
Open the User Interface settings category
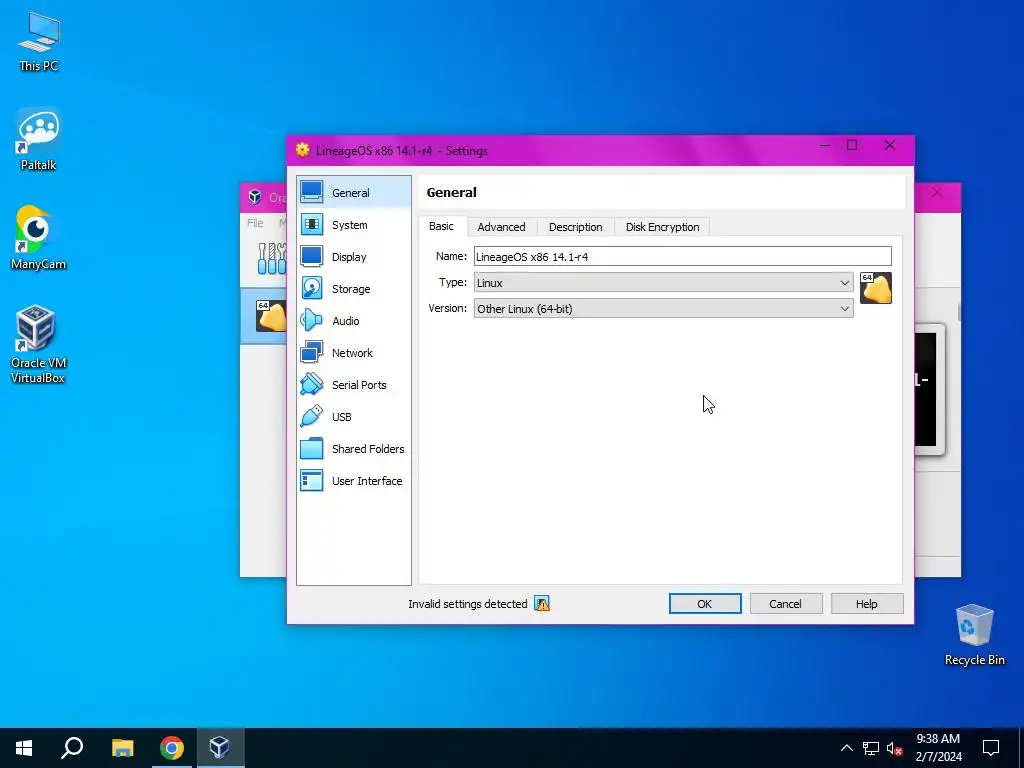[x=353, y=481]
